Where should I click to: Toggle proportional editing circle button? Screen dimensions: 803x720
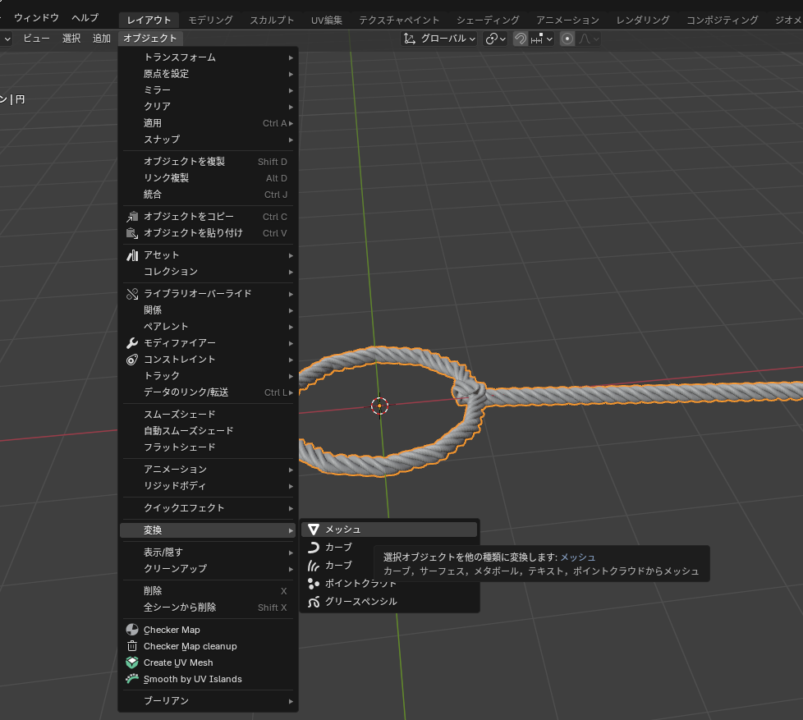pos(567,38)
